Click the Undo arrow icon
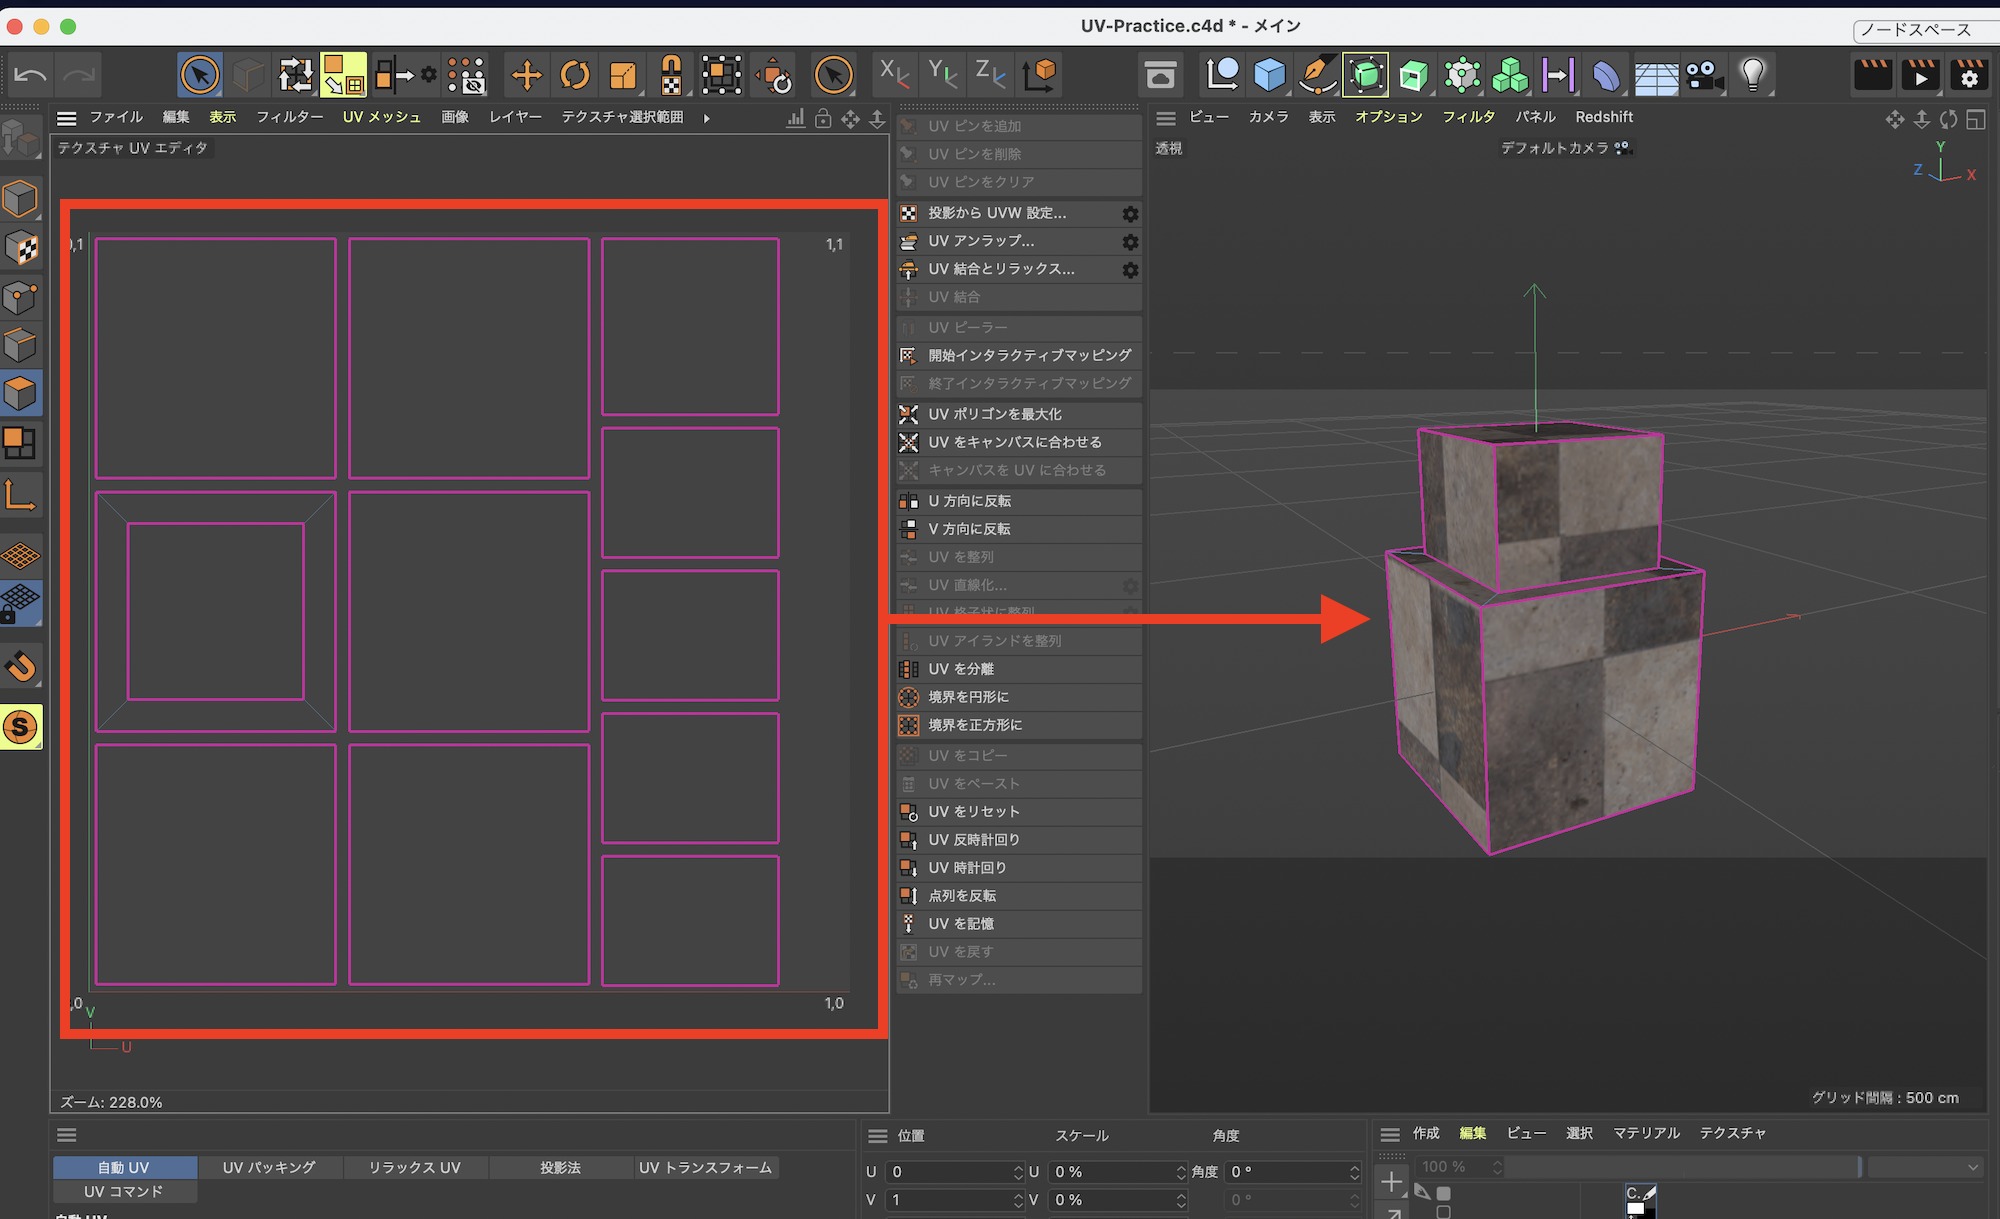 [x=30, y=75]
